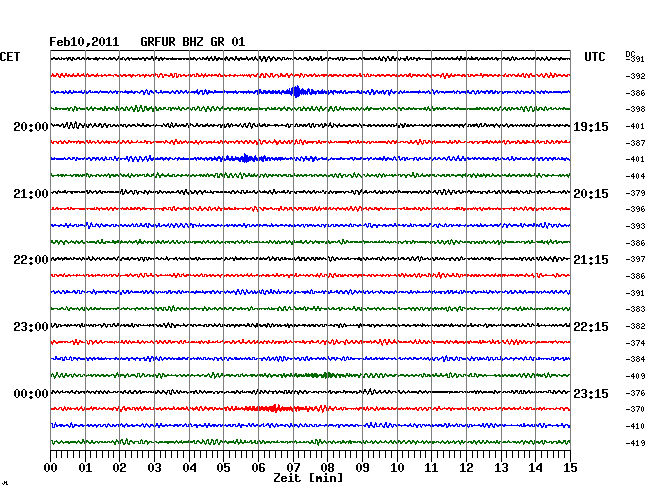Image resolution: width=650 pixels, height=494 pixels.
Task: Click the x-axis minute label 11
Action: 431,468
